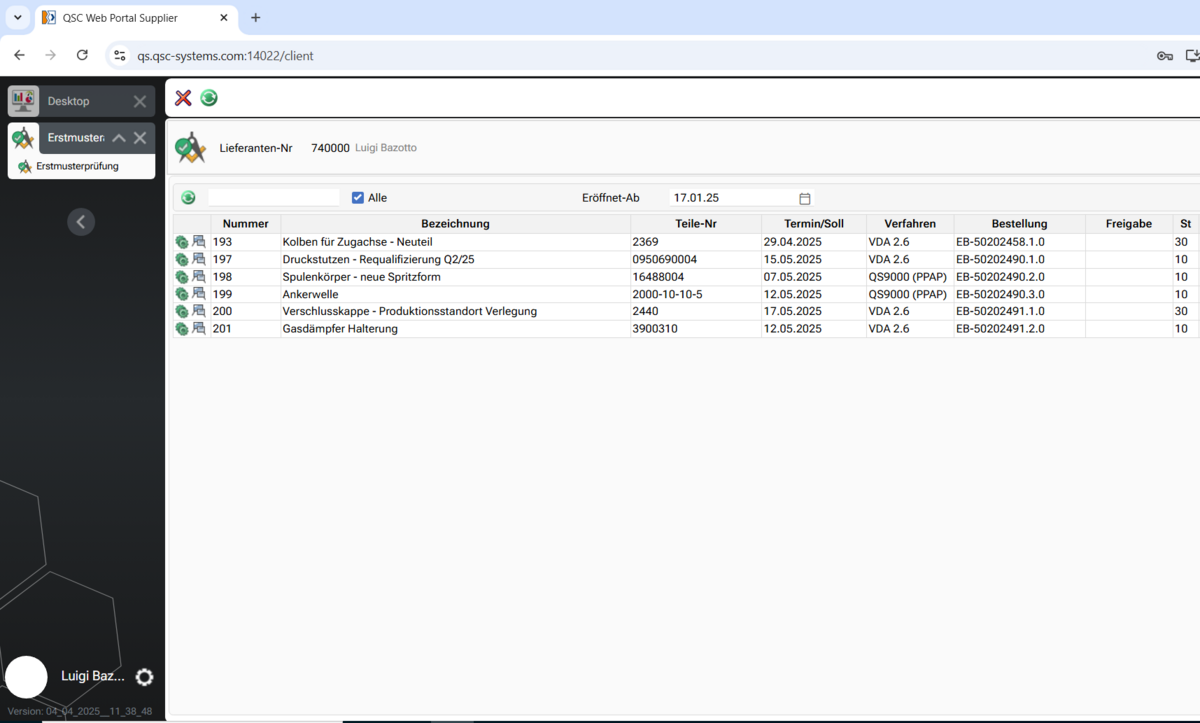
Task: Click the red X close icon in toolbar
Action: tap(183, 98)
